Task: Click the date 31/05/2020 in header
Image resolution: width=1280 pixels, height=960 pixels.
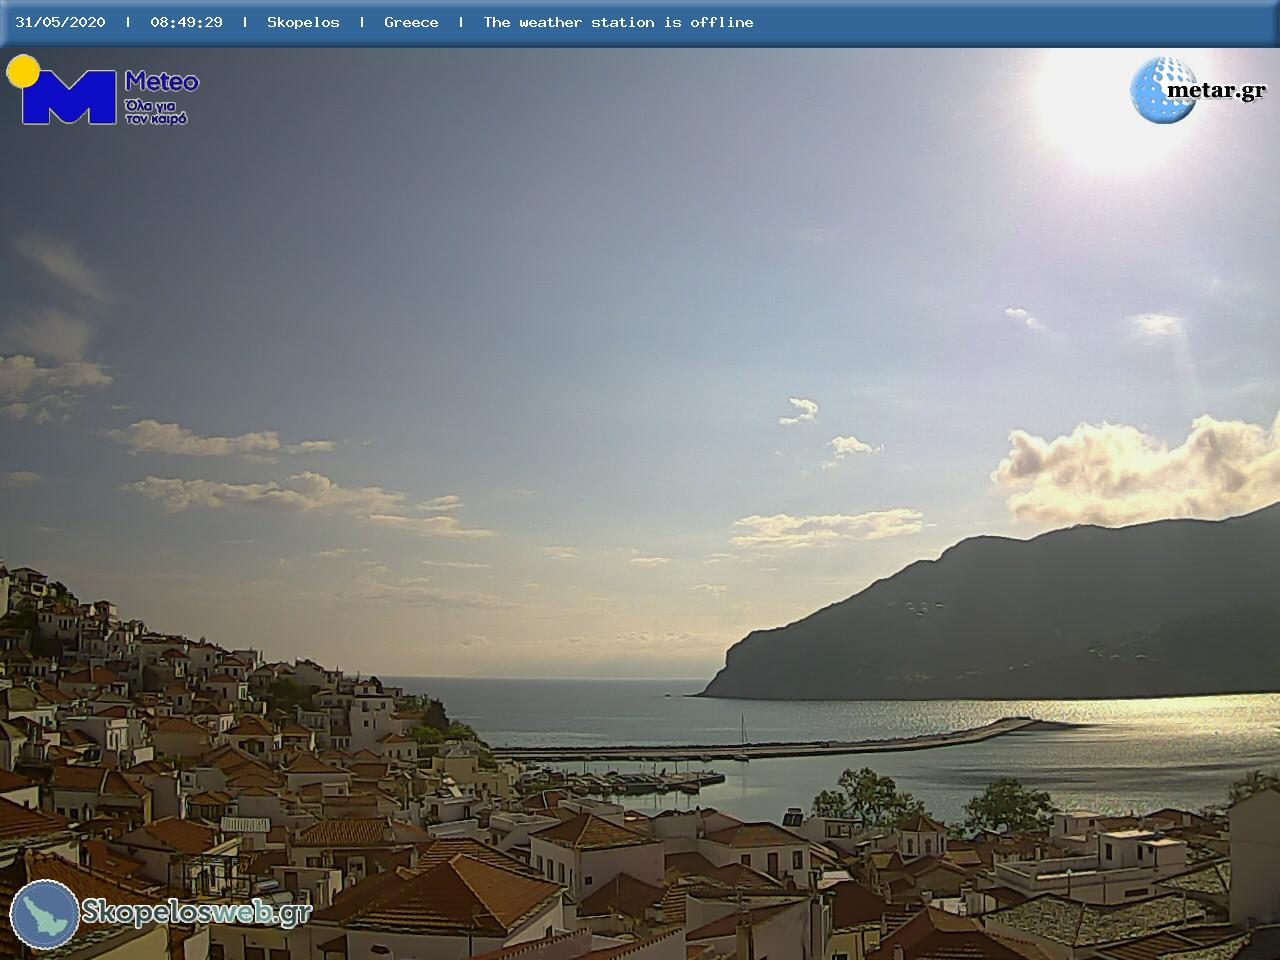Action: [60, 22]
